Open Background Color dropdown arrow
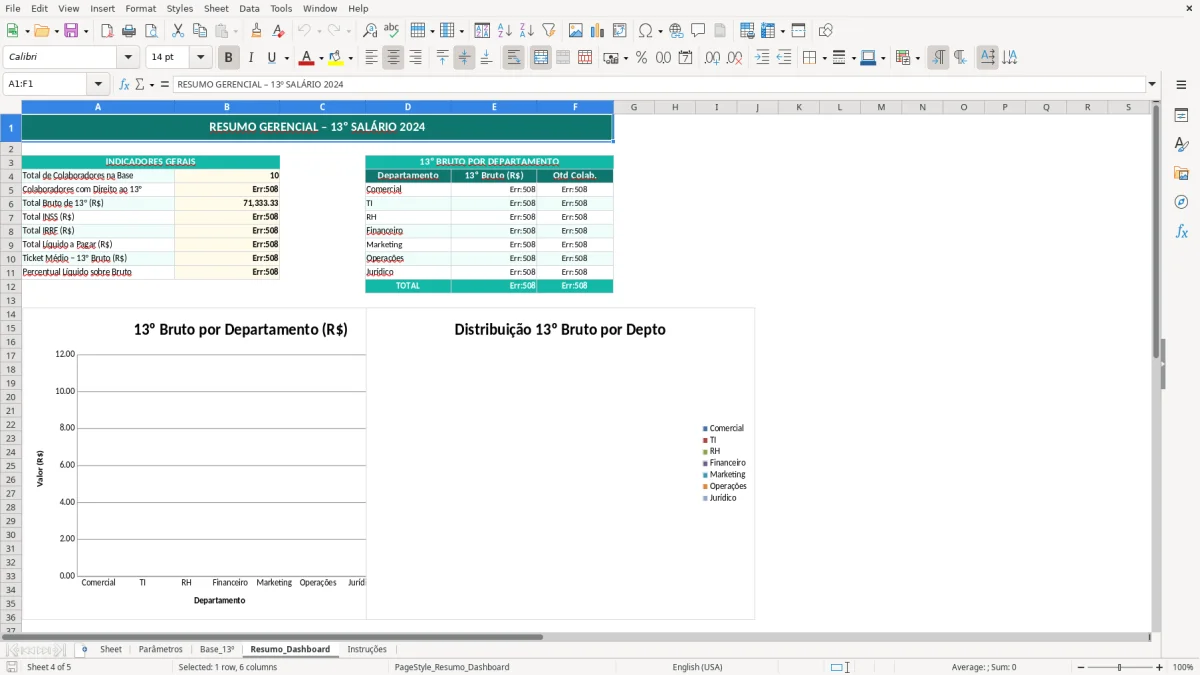Viewport: 1200px width, 675px height. 350,58
